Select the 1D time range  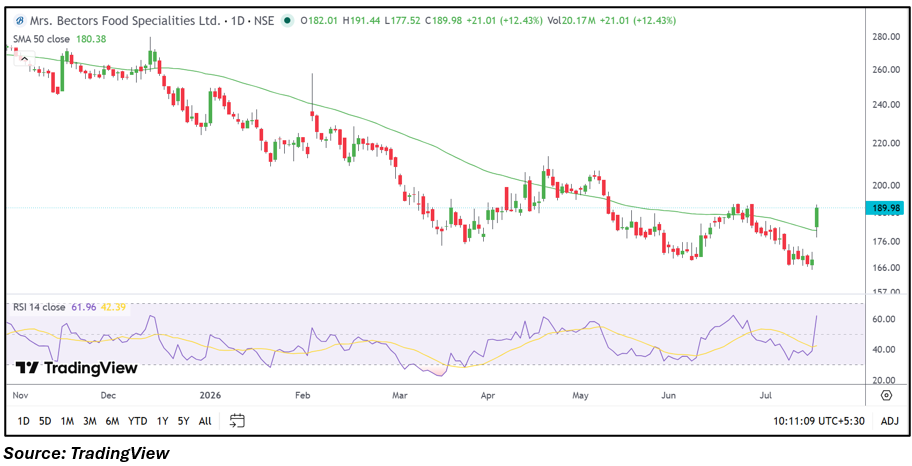(x=23, y=421)
